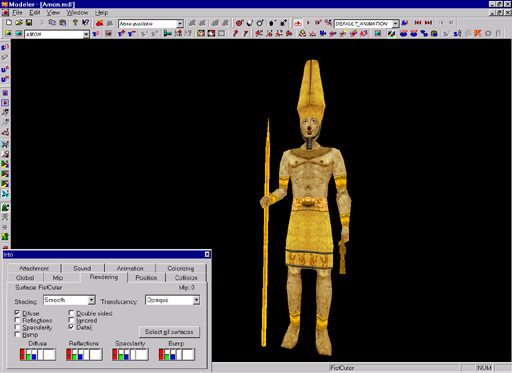Click the blue S8 icon in second toolbar

[x=458, y=33]
